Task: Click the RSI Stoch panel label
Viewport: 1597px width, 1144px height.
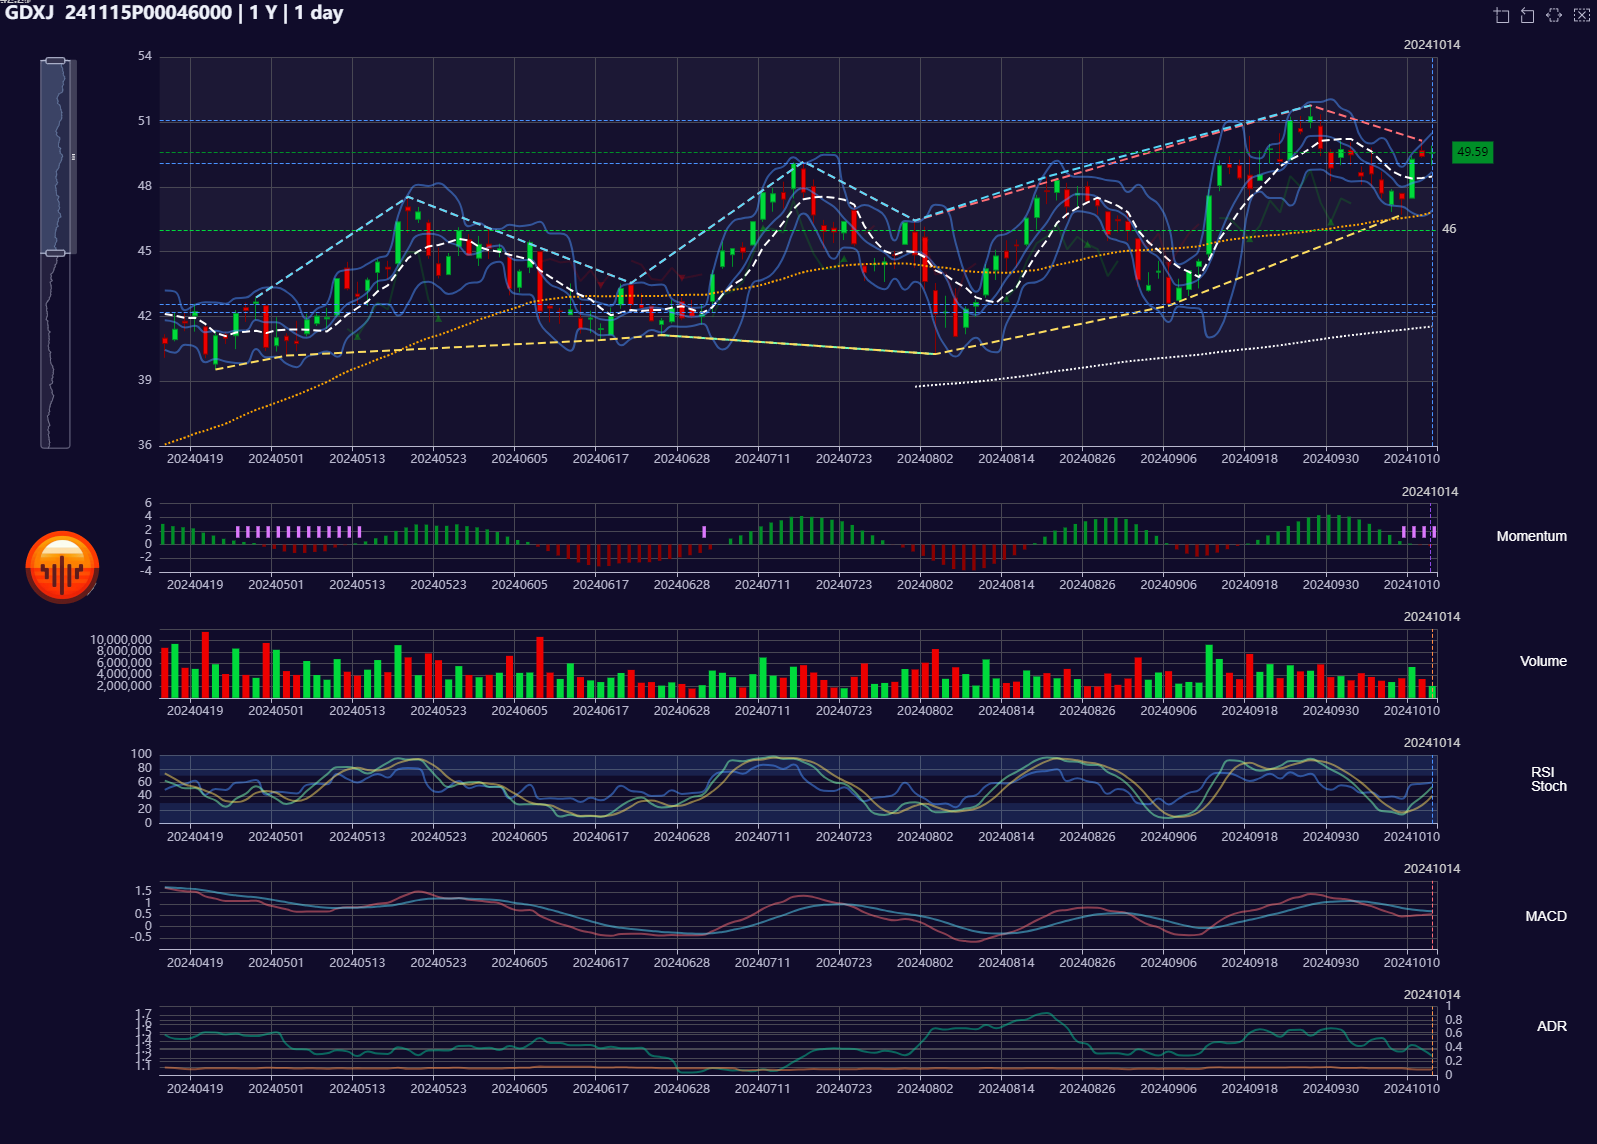Action: tap(1548, 779)
